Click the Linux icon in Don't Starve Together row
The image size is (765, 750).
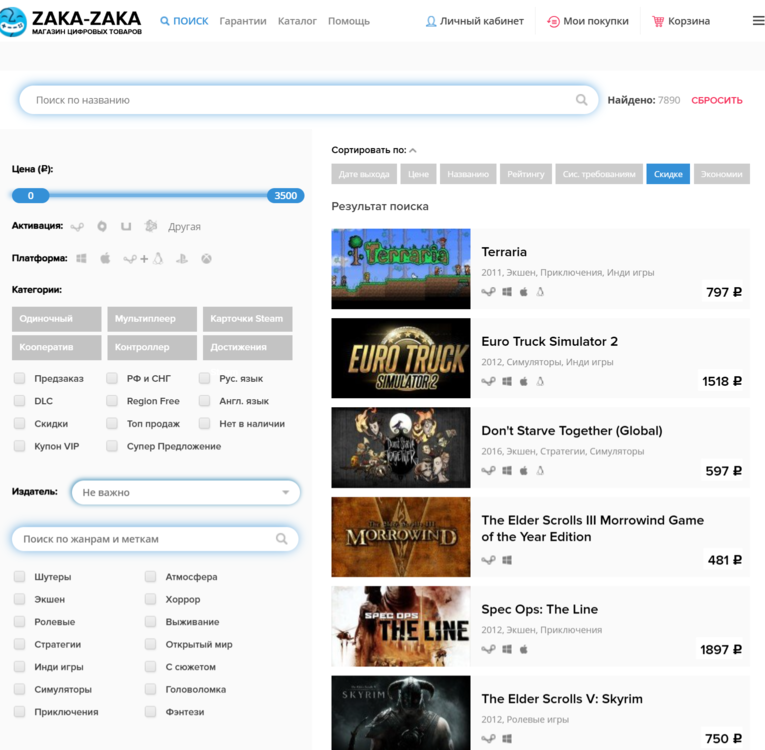pos(540,470)
